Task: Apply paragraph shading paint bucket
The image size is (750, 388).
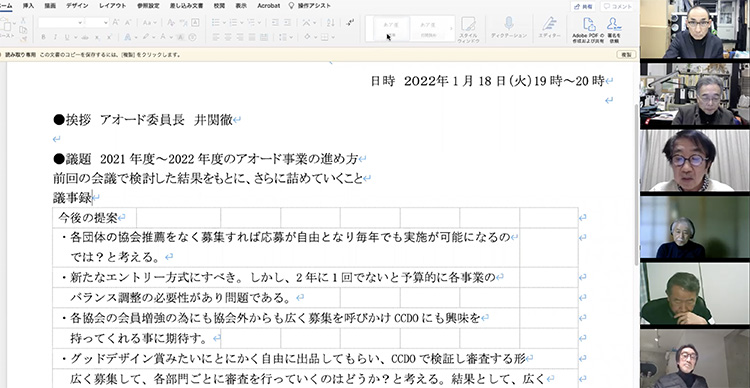Action: click(308, 37)
